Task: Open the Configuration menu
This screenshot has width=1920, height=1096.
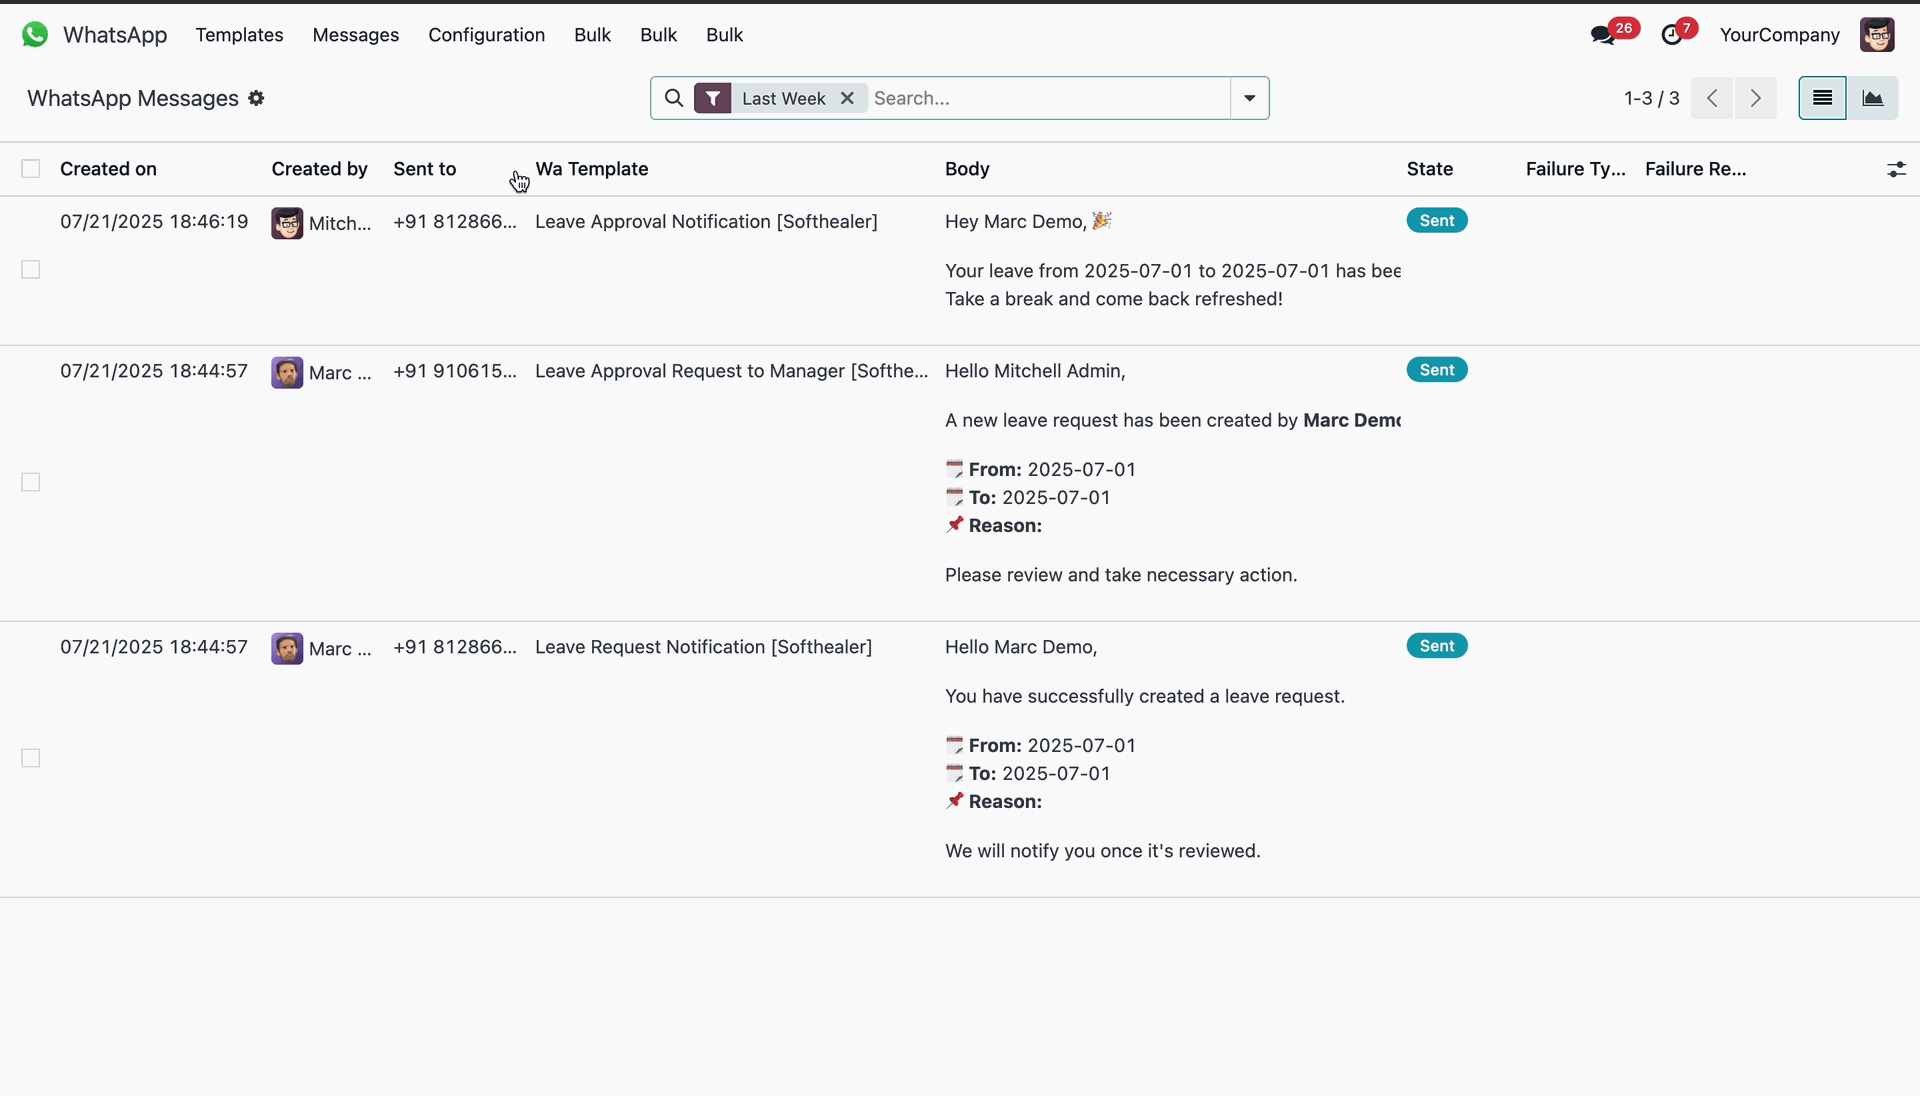Action: point(486,35)
